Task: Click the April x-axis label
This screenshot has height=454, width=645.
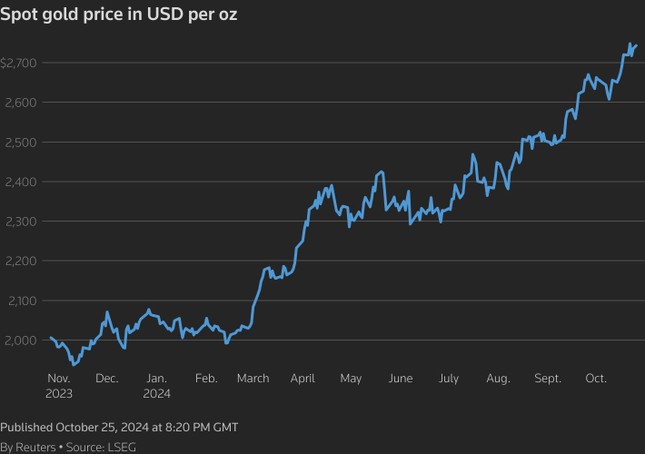Action: click(302, 378)
